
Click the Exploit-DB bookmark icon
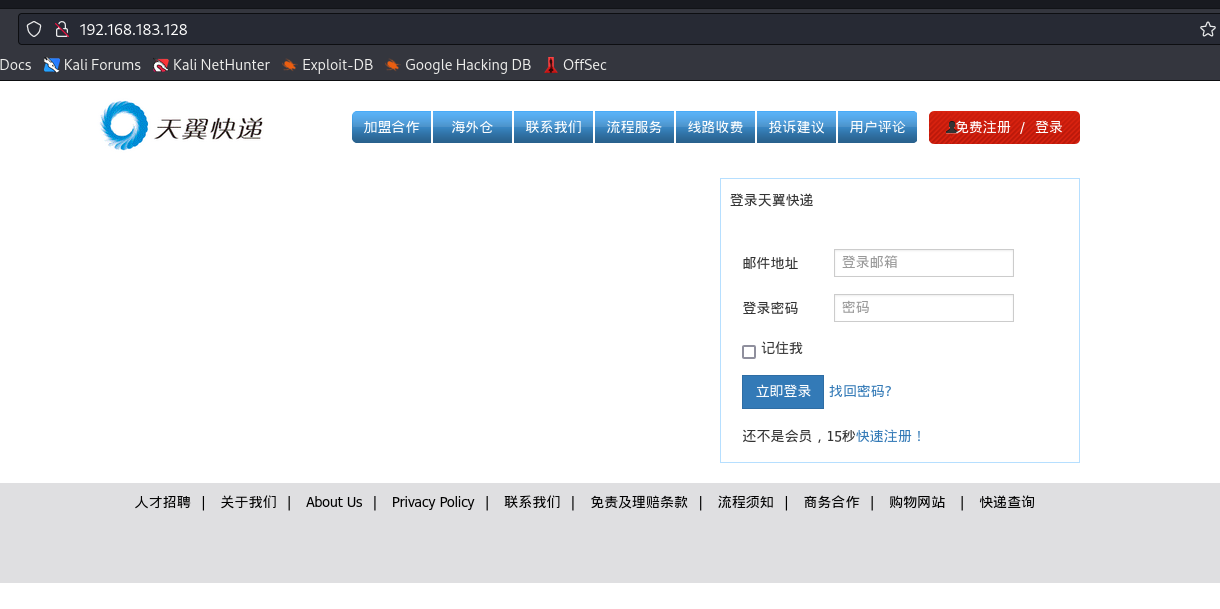tap(290, 65)
